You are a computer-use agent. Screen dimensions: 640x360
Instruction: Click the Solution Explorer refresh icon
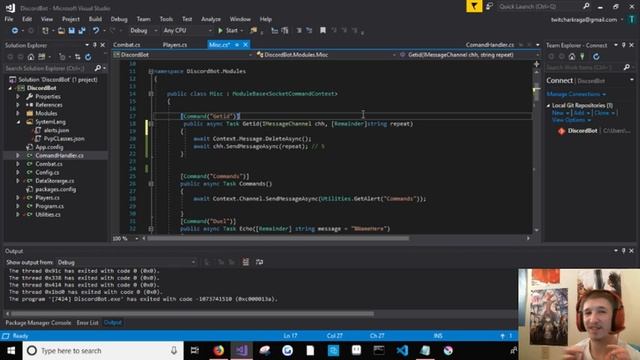(88, 57)
